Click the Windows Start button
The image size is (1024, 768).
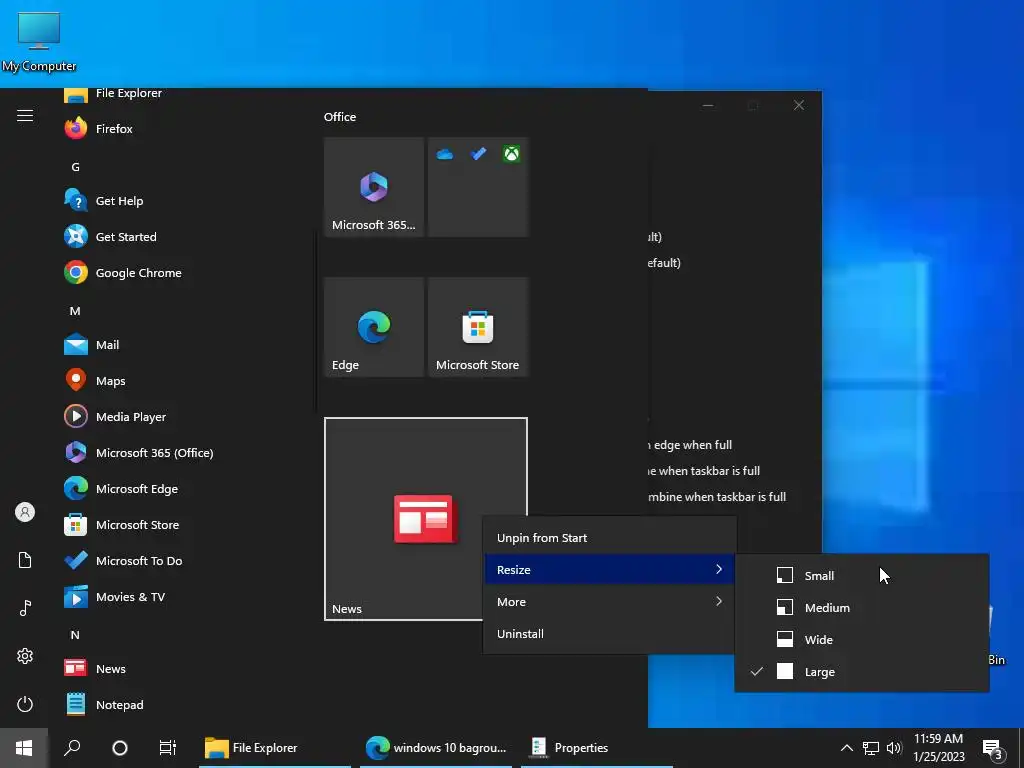24,748
